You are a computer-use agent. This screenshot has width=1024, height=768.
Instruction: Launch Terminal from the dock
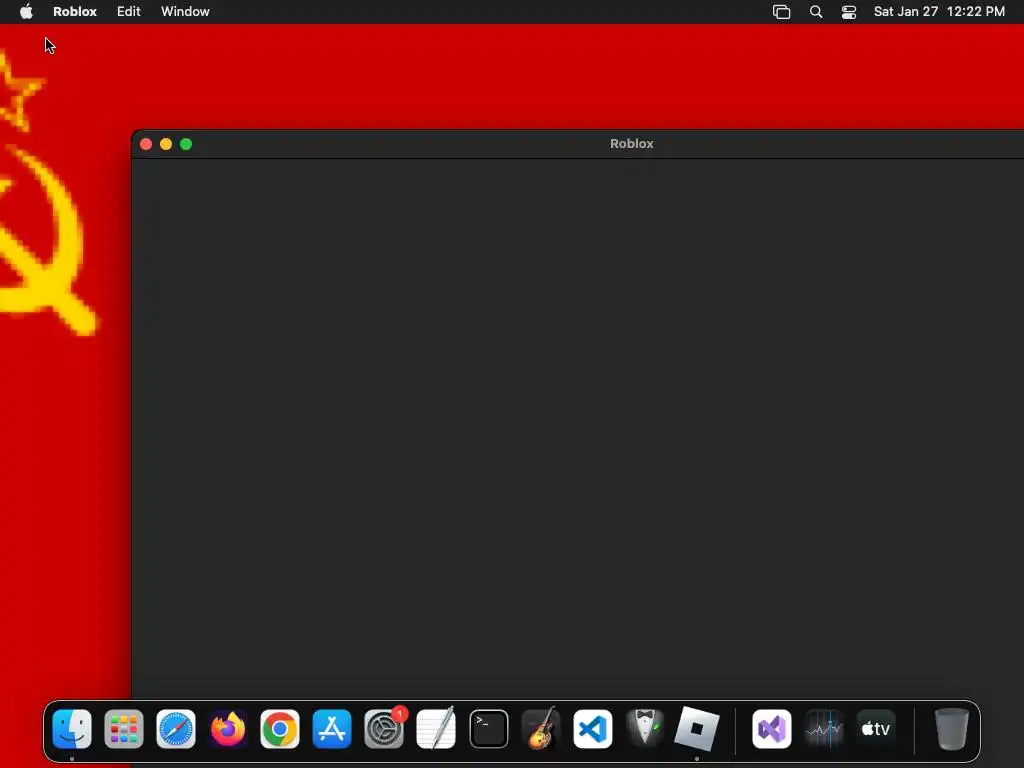click(488, 729)
